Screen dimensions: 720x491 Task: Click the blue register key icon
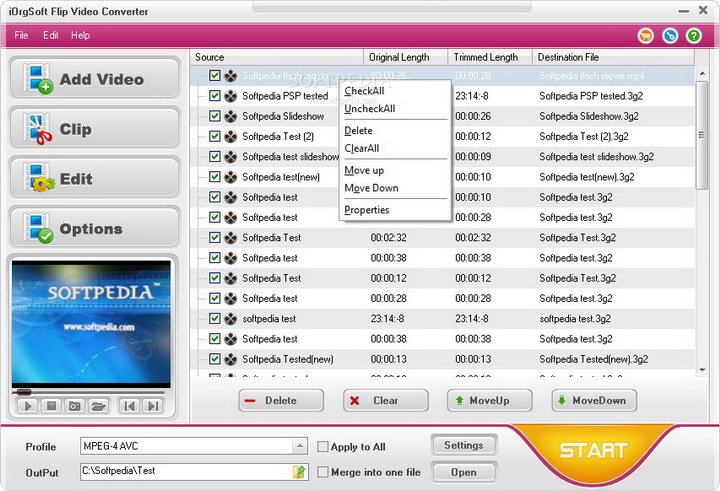pyautogui.click(x=670, y=36)
